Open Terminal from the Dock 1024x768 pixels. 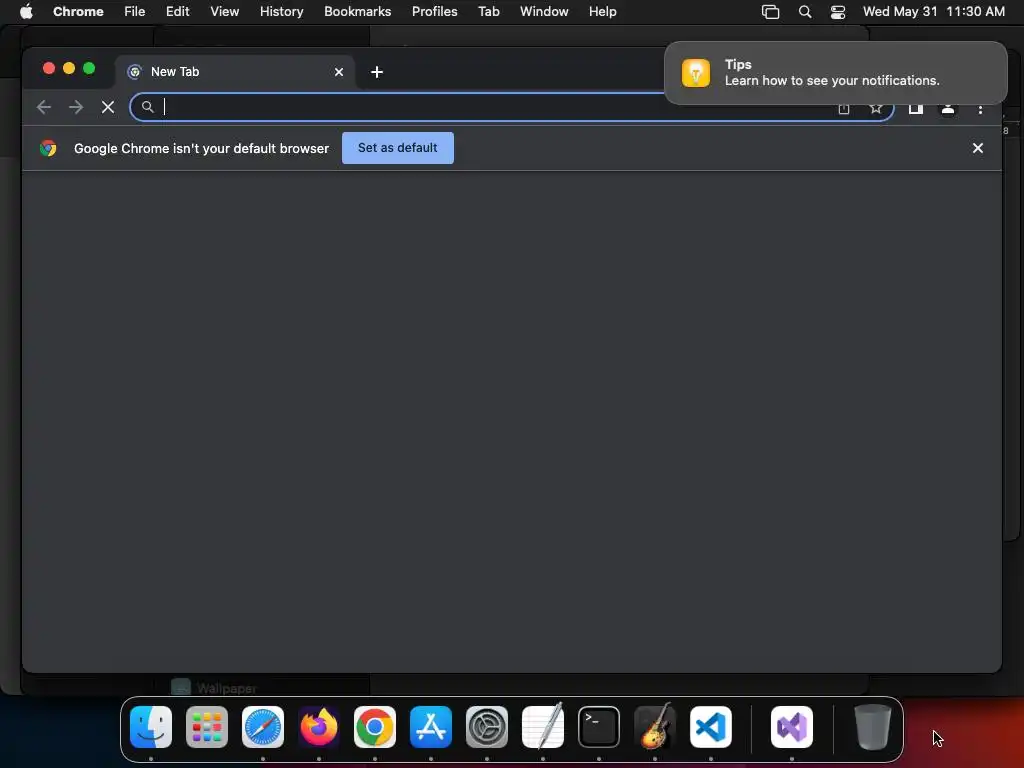[599, 727]
